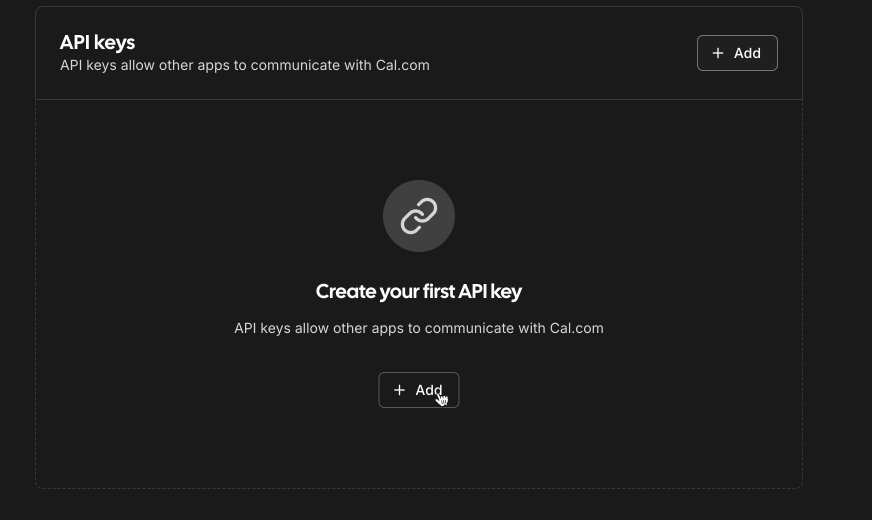Click centered description text under 'Create your first API key'
This screenshot has width=872, height=520.
(419, 328)
